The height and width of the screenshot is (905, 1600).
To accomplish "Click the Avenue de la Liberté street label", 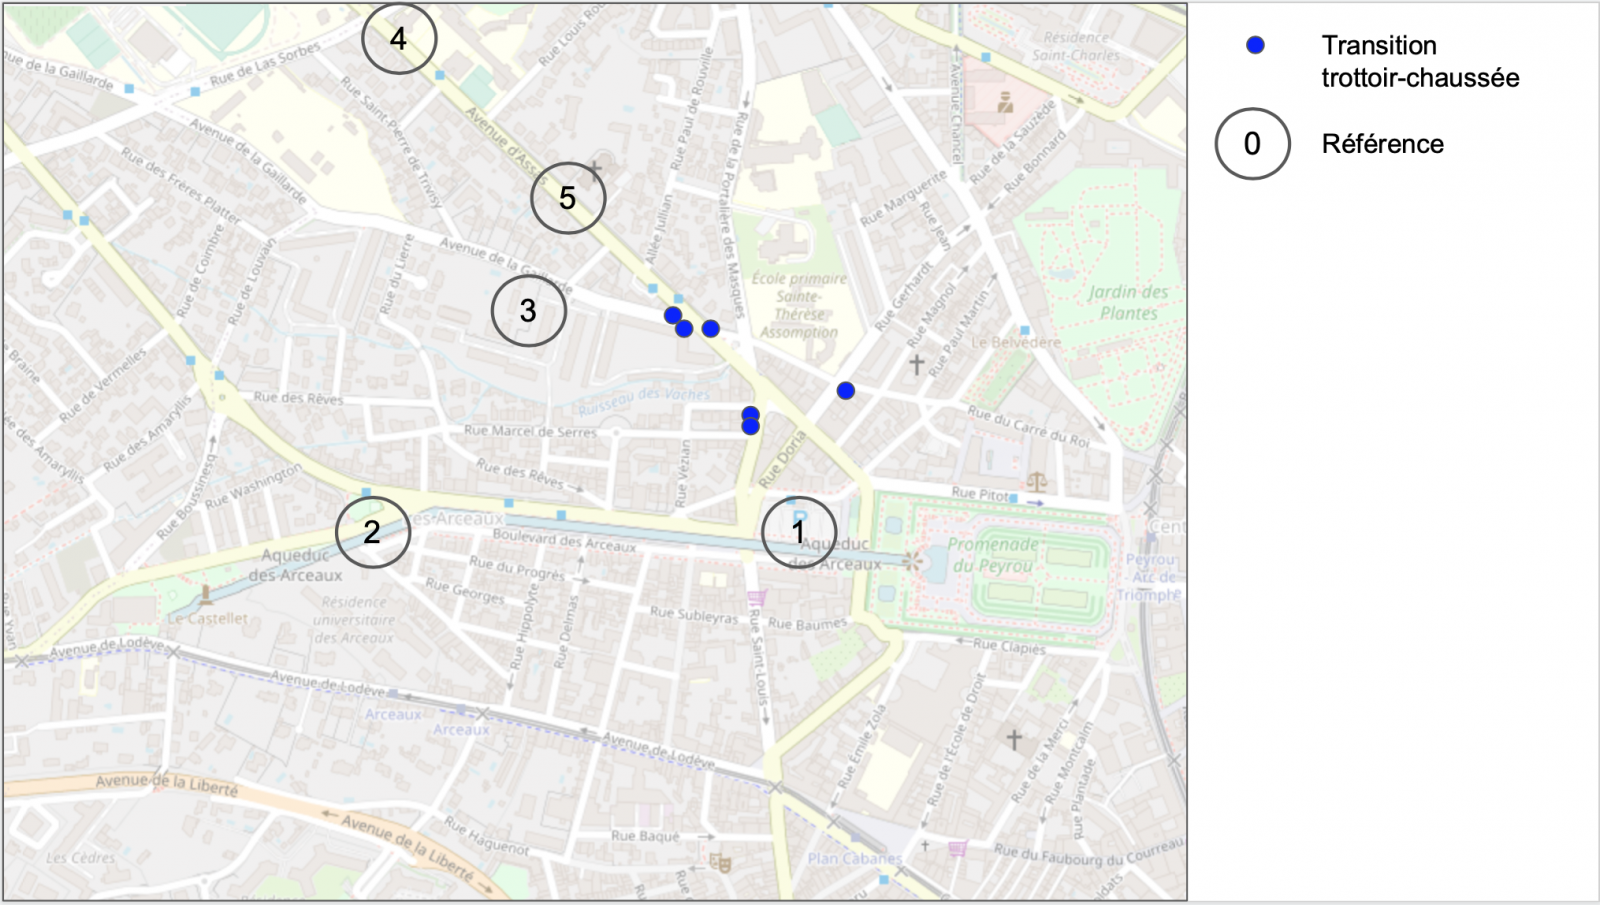I will click(x=167, y=784).
